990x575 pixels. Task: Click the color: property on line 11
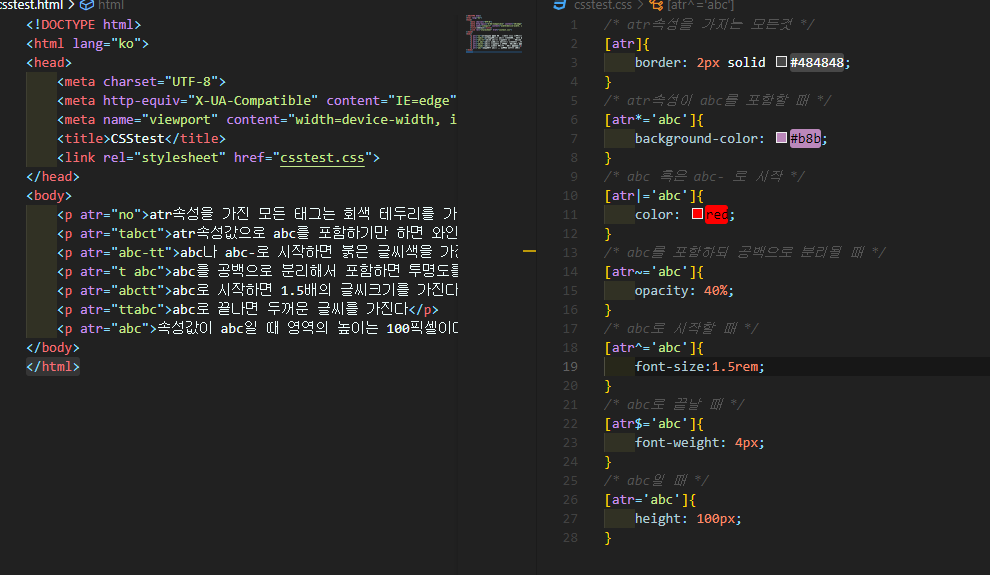[657, 215]
